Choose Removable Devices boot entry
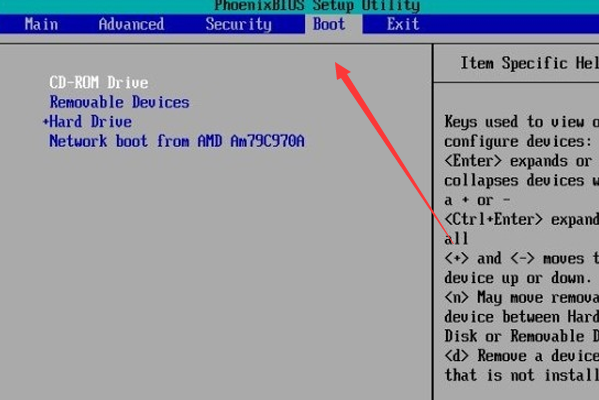 tap(120, 102)
